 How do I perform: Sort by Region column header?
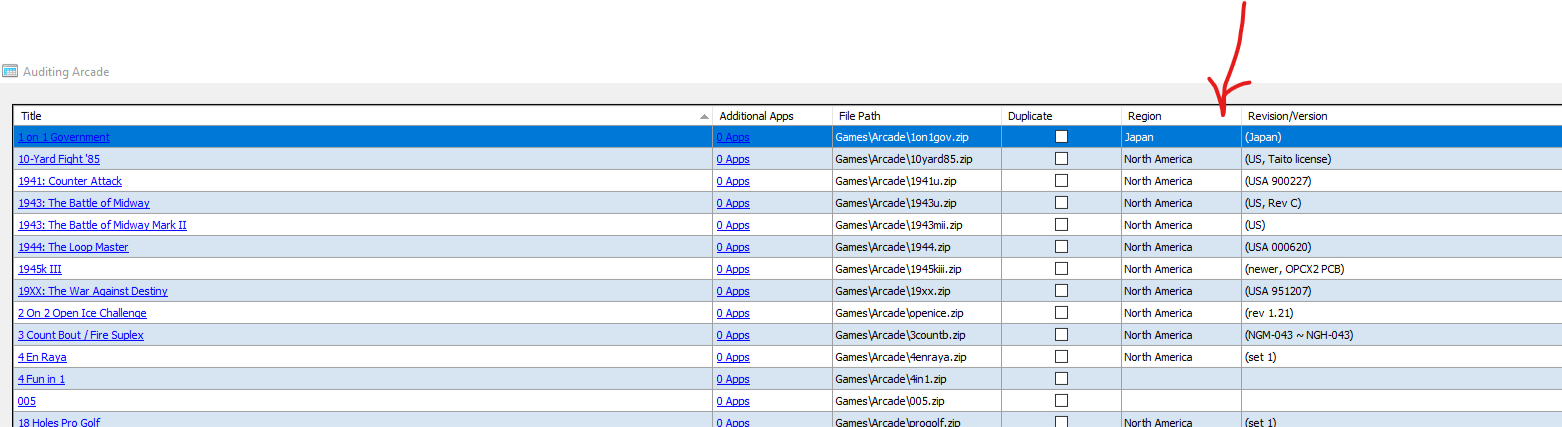pos(1181,116)
